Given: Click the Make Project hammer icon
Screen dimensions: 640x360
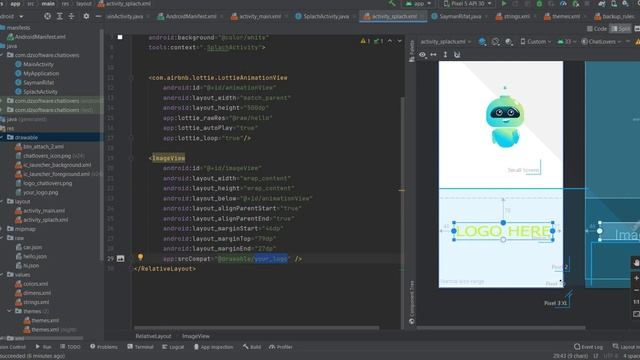Looking at the screenshot, I should click(392, 4).
